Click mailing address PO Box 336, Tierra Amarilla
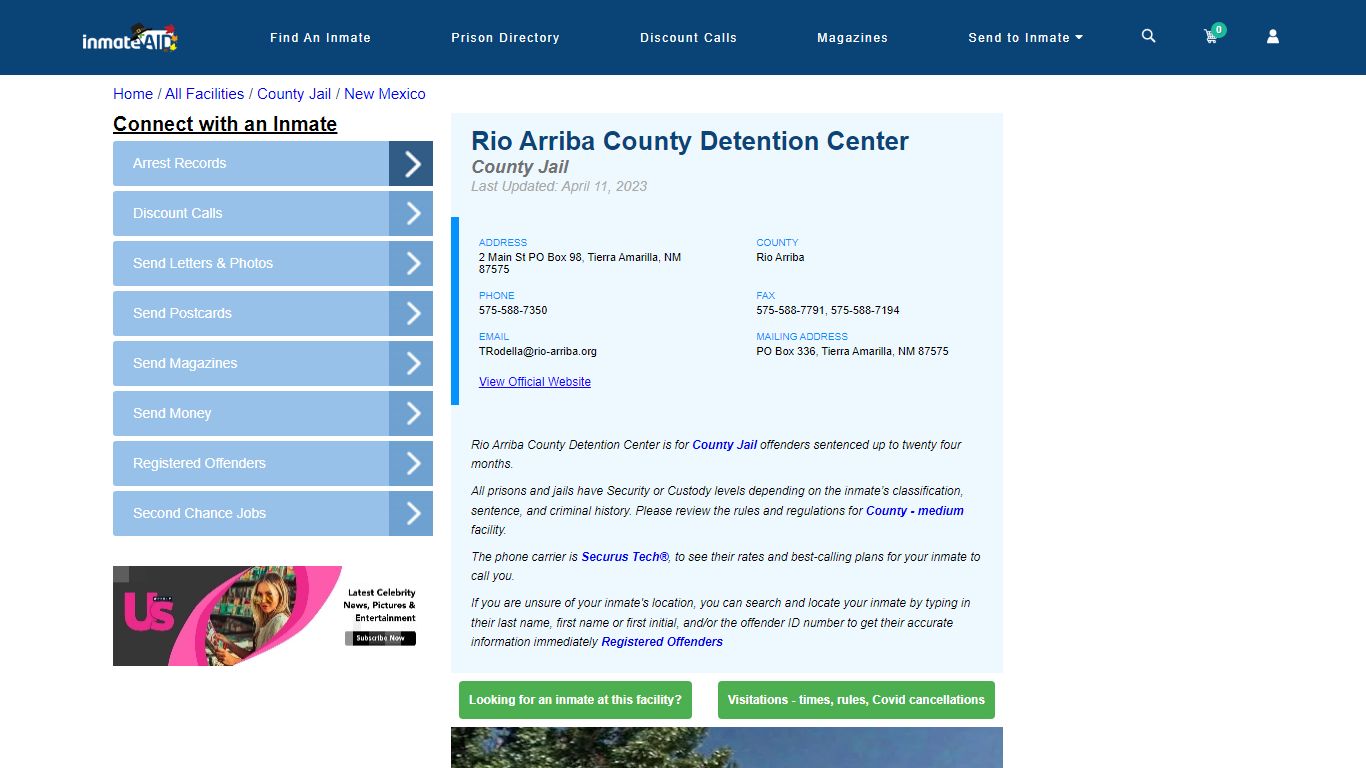Image resolution: width=1366 pixels, height=768 pixels. 852,352
